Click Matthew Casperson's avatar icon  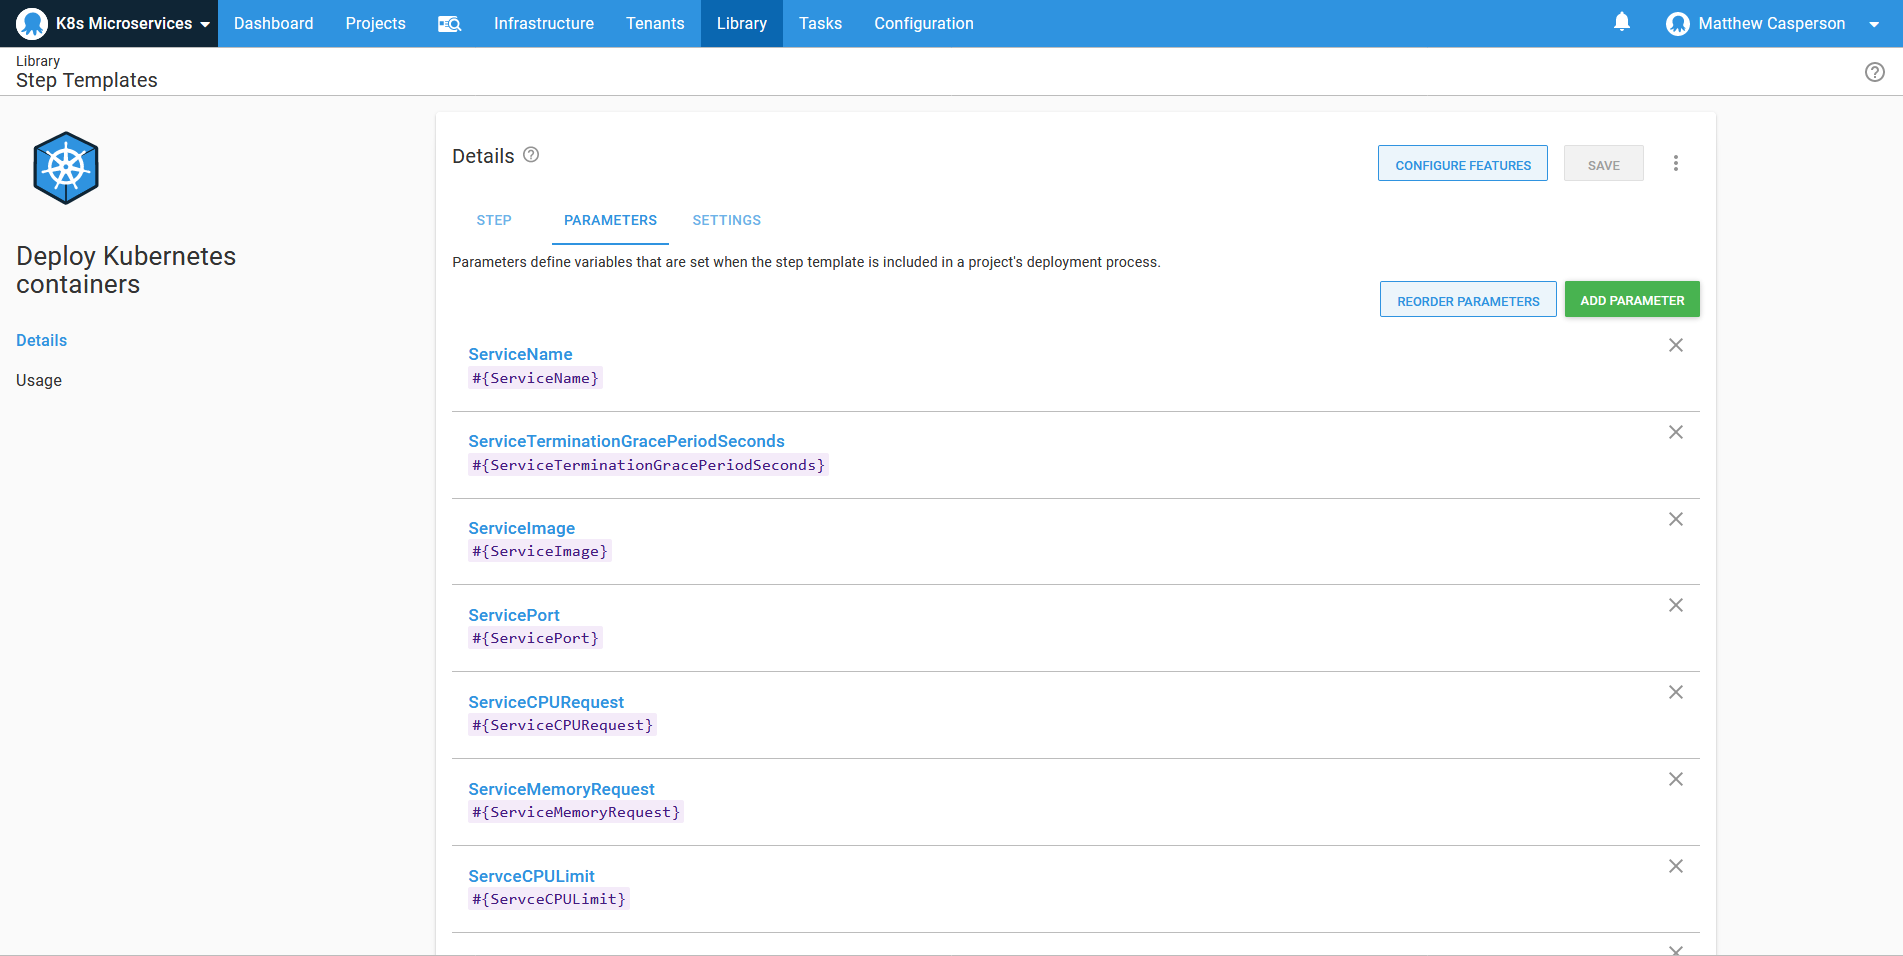[1677, 23]
